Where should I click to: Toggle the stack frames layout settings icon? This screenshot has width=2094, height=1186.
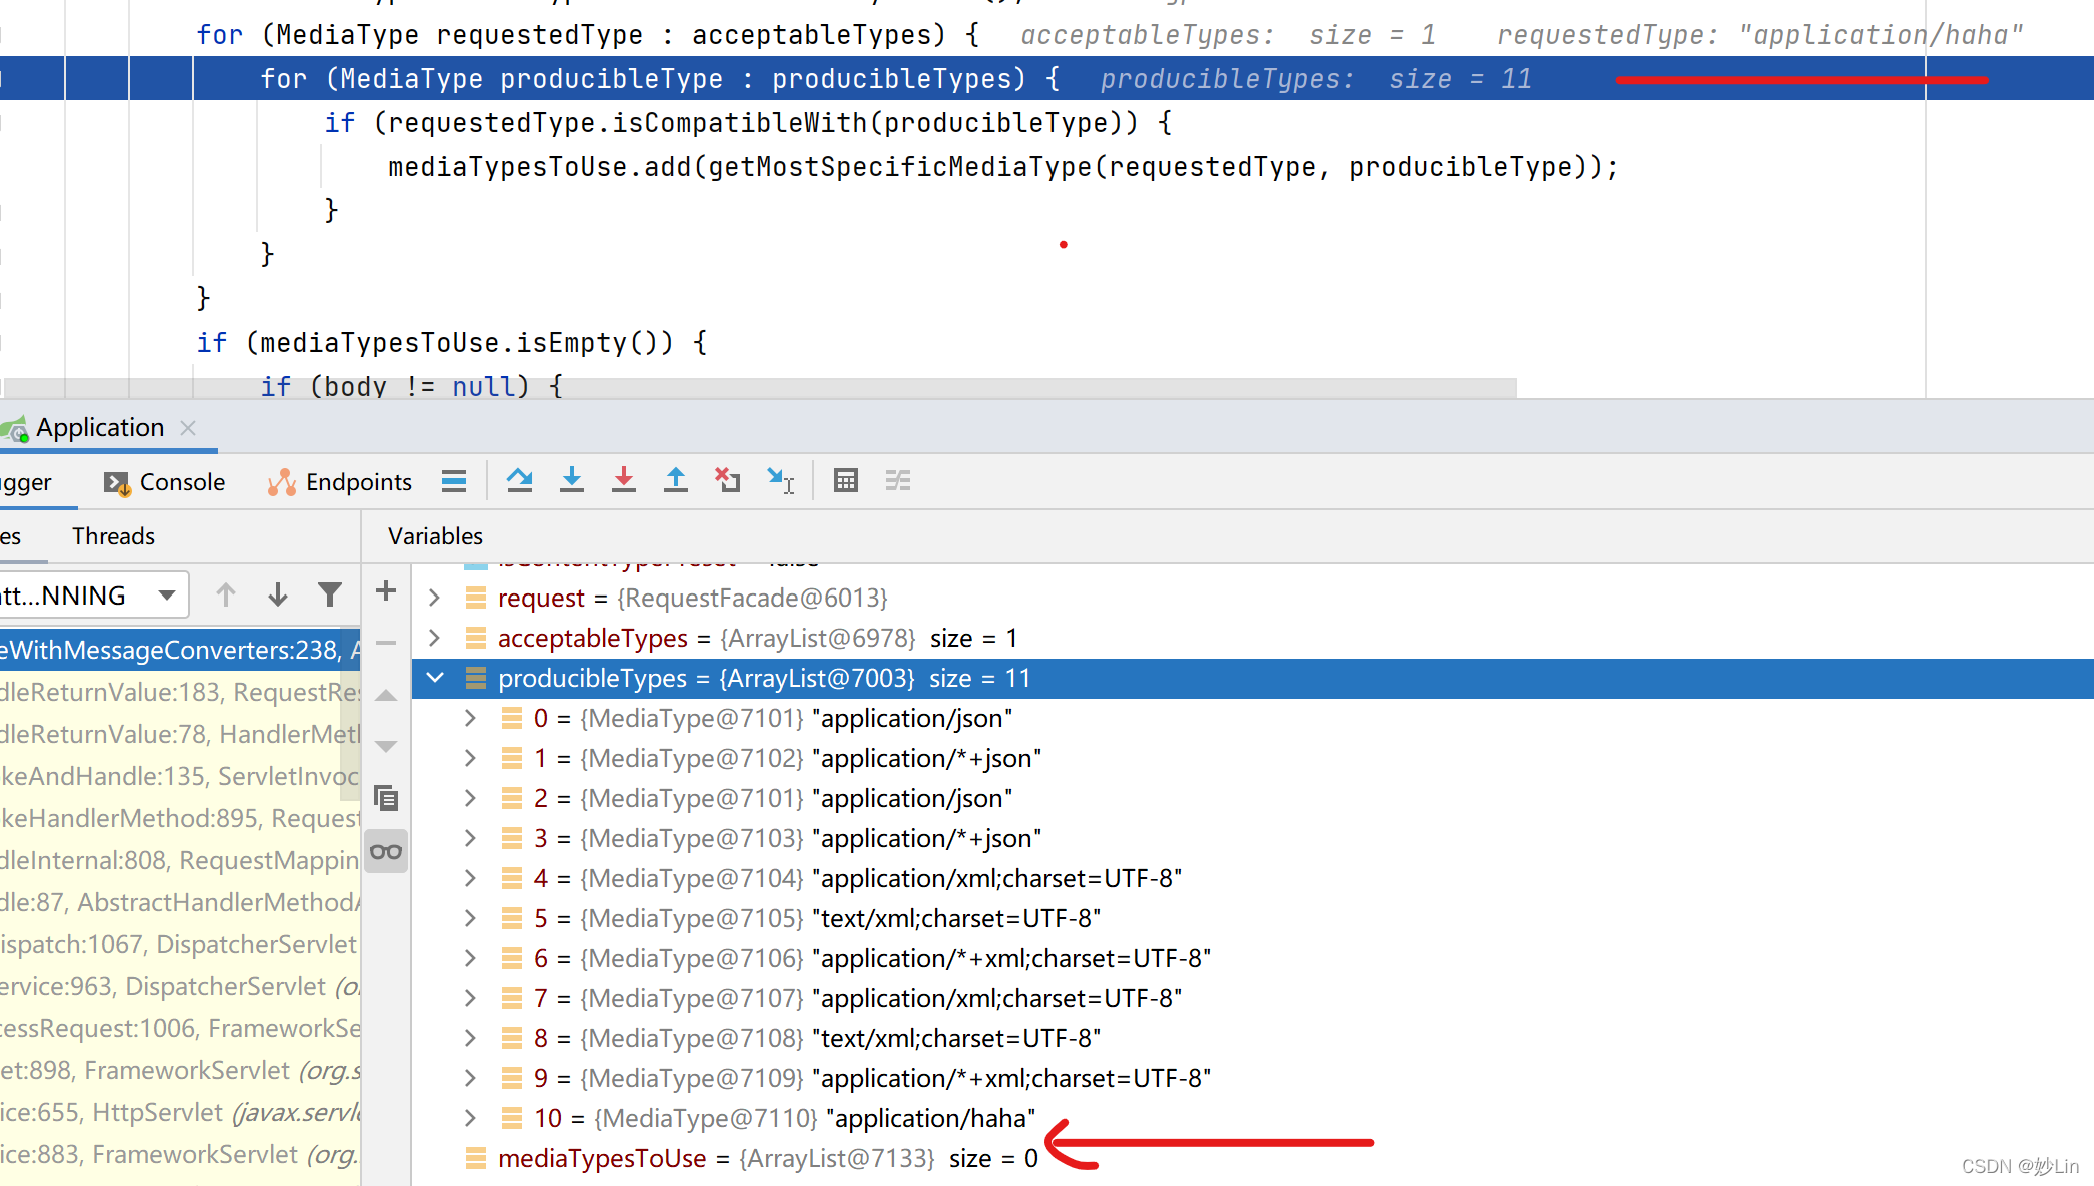pyautogui.click(x=454, y=481)
